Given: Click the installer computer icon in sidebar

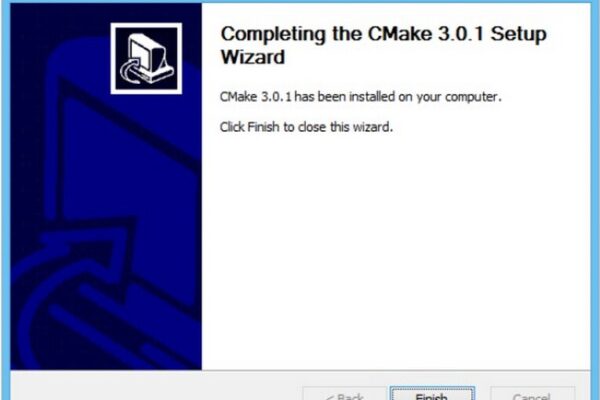Looking at the screenshot, I should pyautogui.click(x=146, y=58).
